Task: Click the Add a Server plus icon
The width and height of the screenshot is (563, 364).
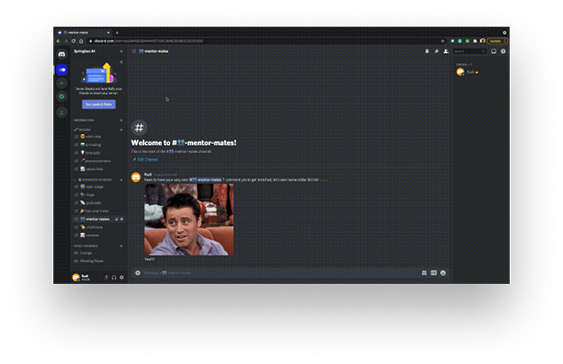Action: pos(62,83)
